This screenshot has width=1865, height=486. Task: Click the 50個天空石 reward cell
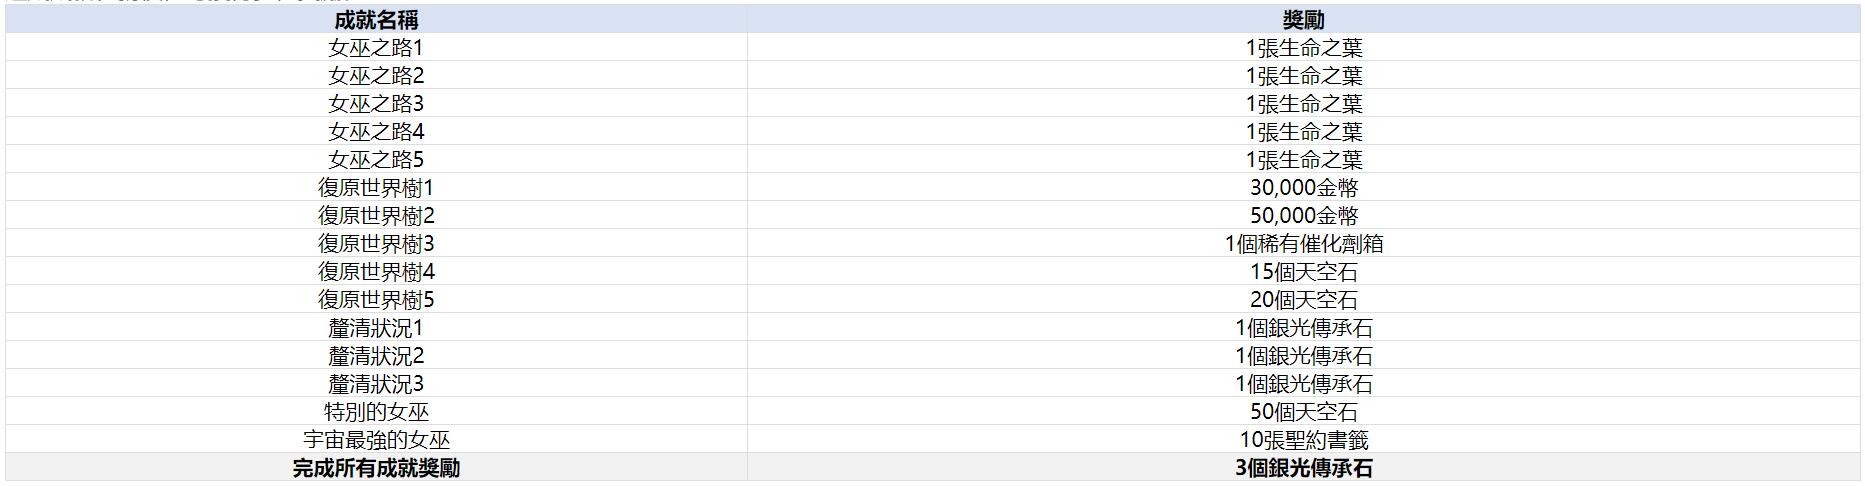1303,412
